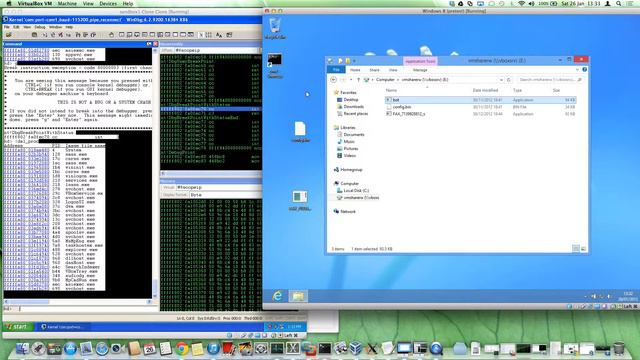Click the Windows XP start button
Image resolution: width=640 pixels, height=360 pixels.
pos(17,327)
